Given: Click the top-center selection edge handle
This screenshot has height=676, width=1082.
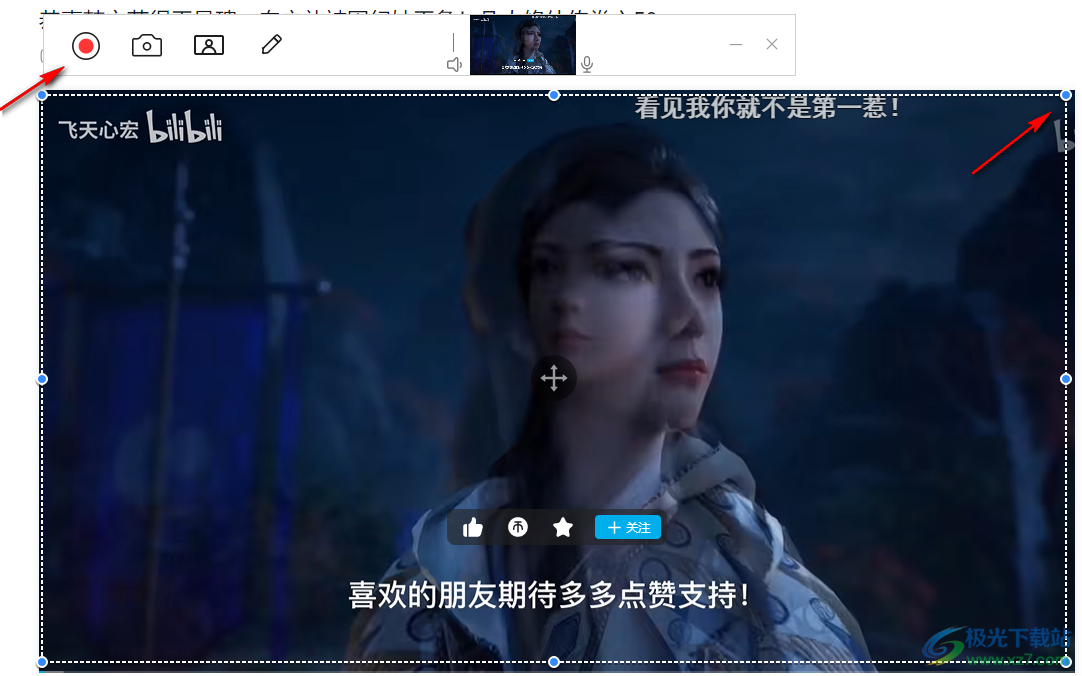Looking at the screenshot, I should [554, 95].
